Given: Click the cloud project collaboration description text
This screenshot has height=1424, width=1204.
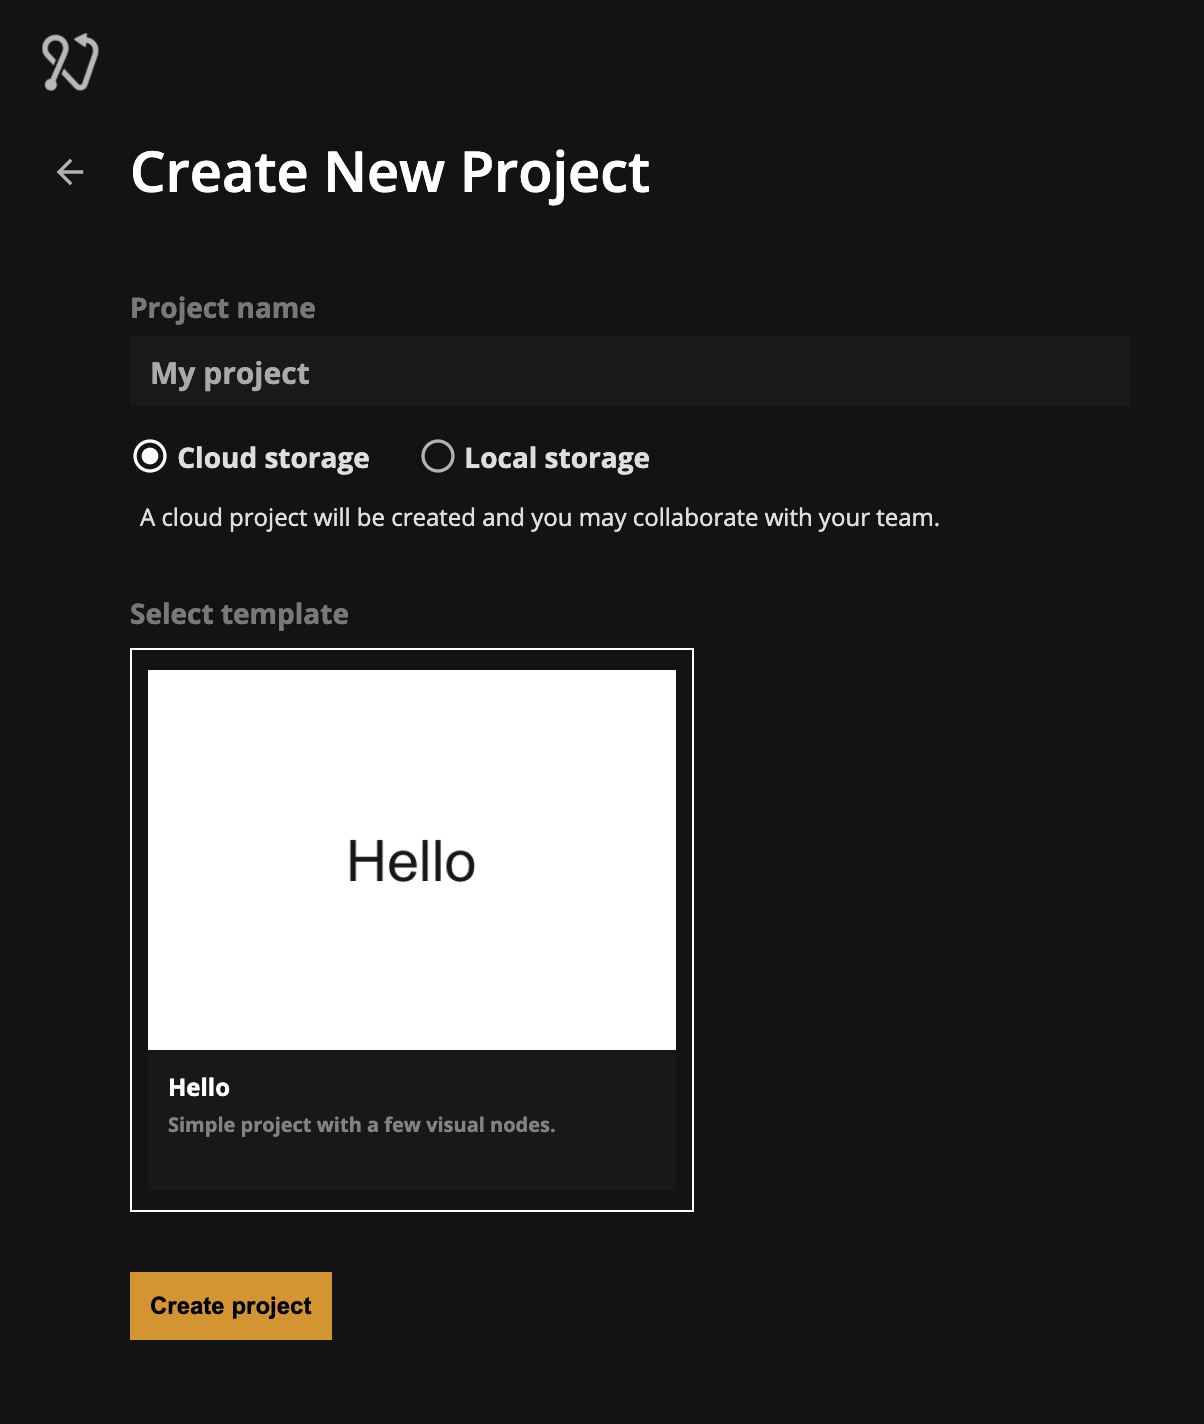Looking at the screenshot, I should point(540,518).
